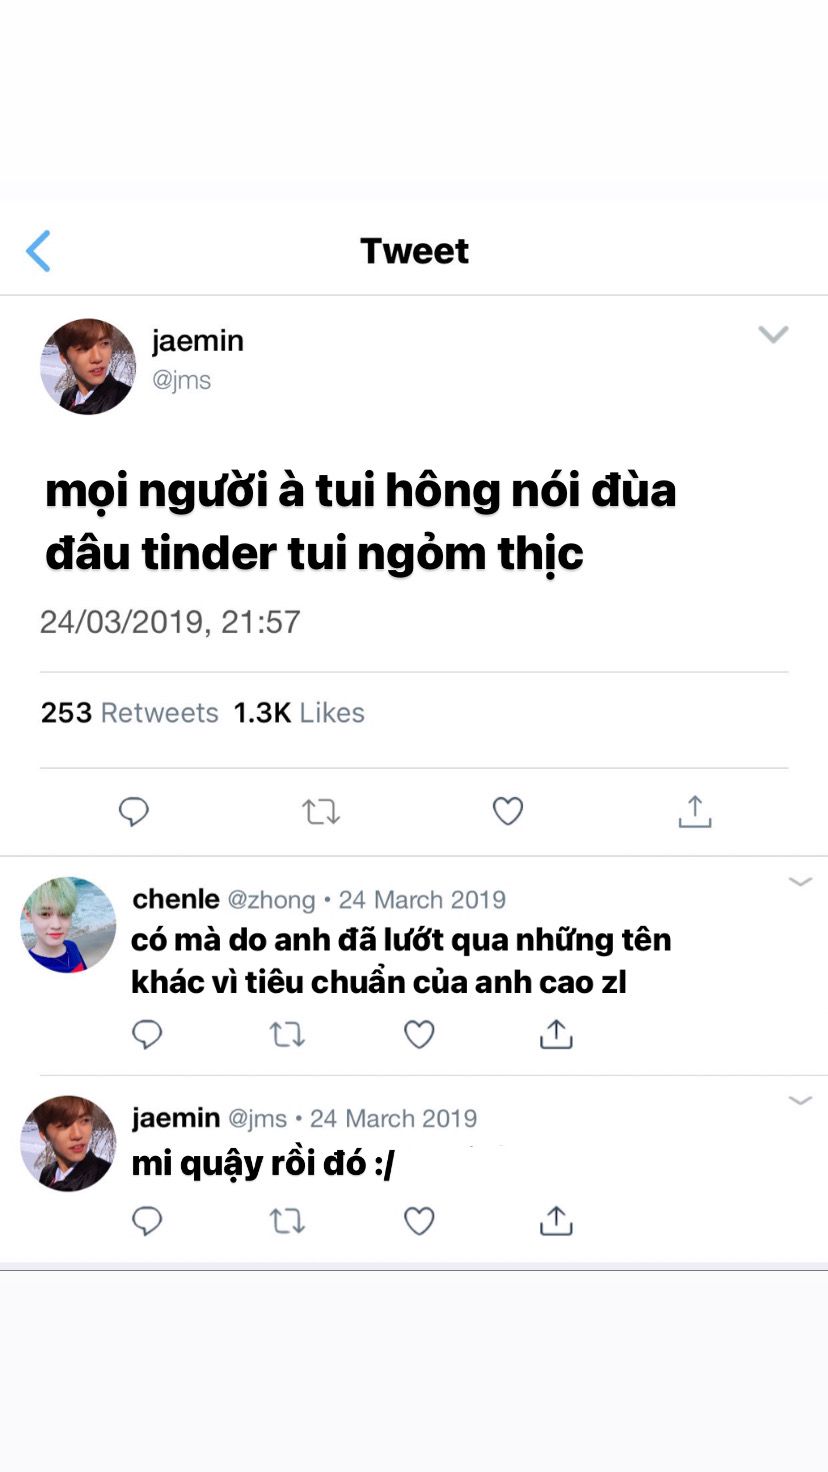Share chenle's reply

click(556, 1034)
